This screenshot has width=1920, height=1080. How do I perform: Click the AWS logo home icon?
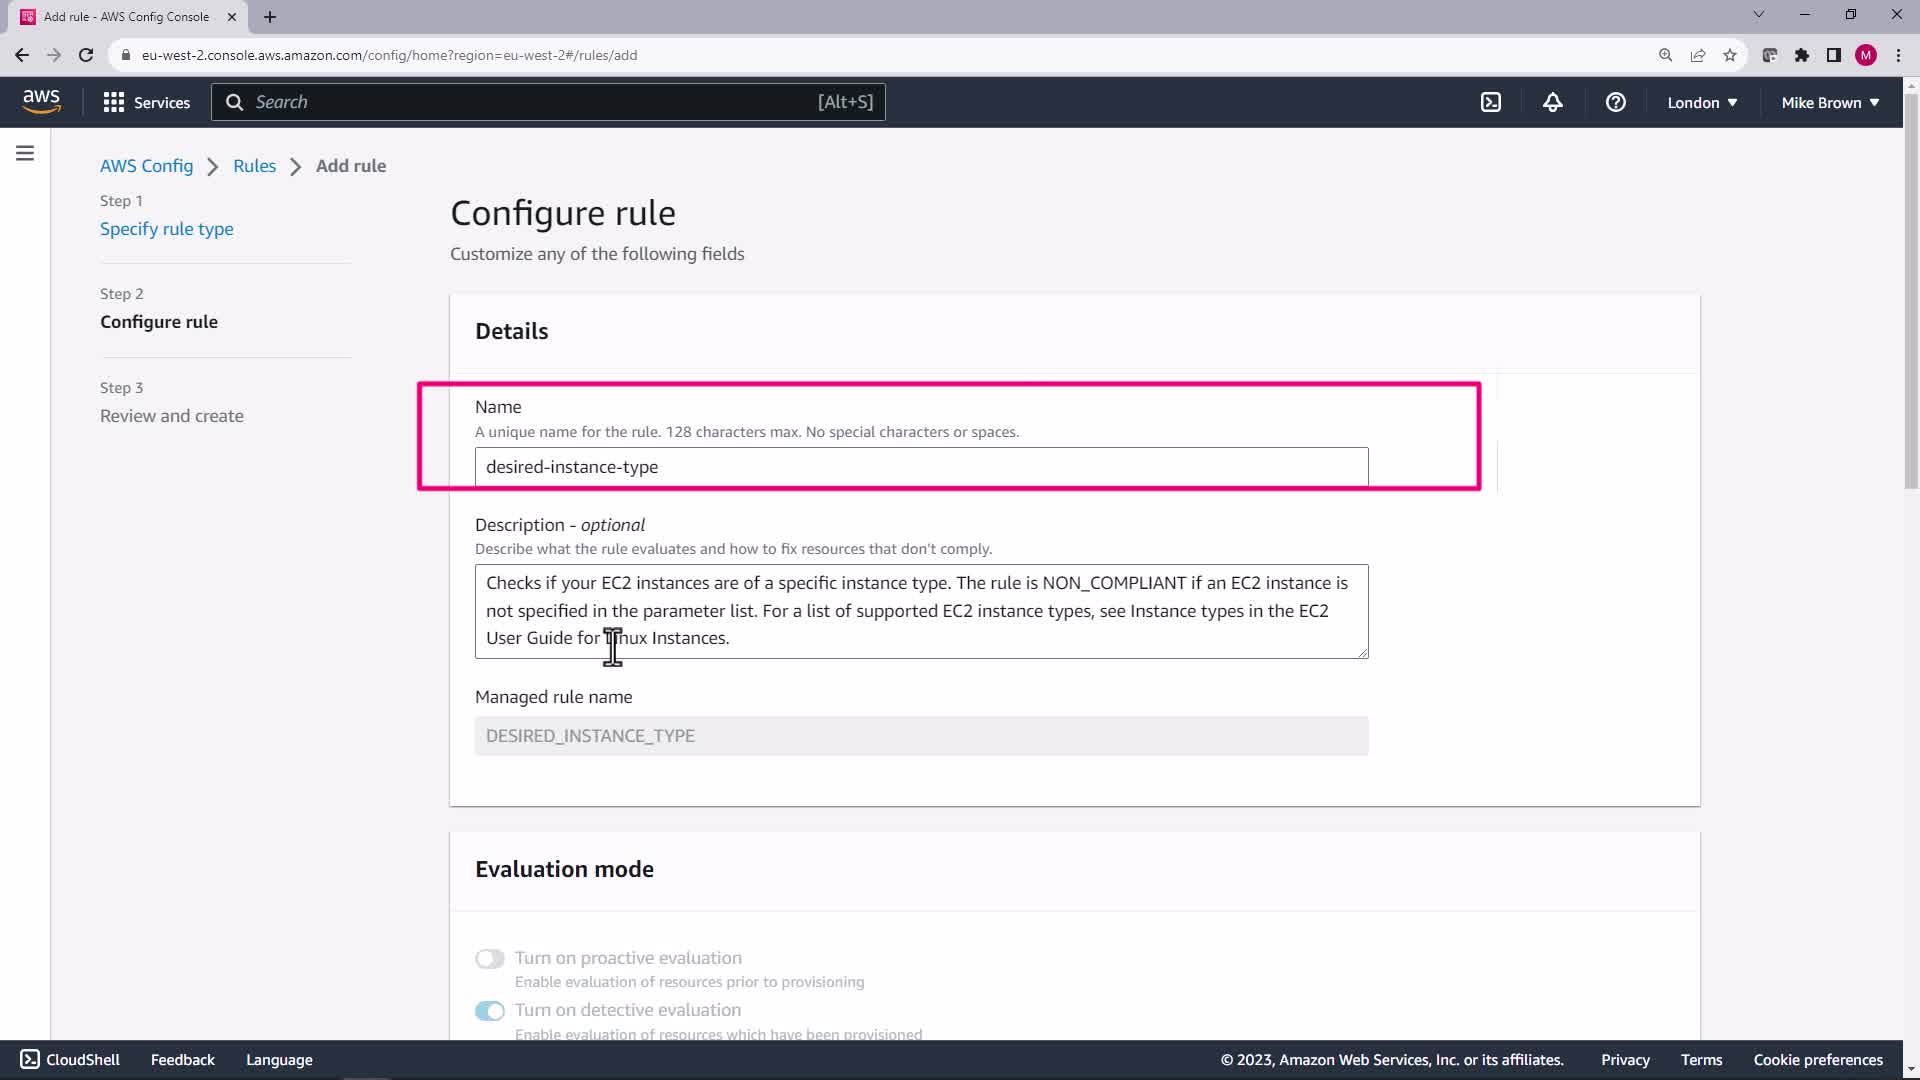[x=41, y=101]
